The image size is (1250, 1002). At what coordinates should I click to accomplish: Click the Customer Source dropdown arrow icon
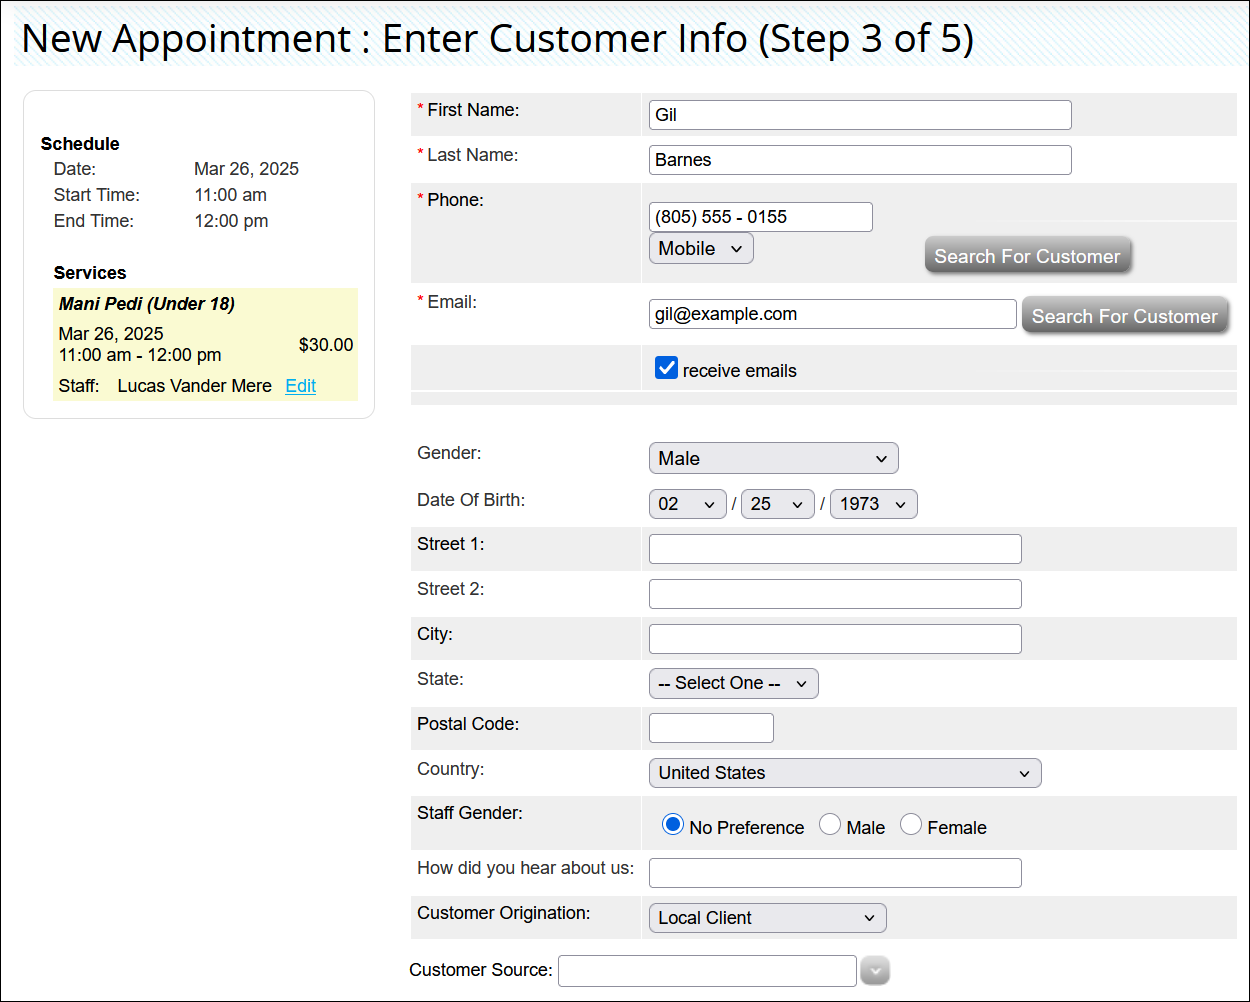(875, 970)
